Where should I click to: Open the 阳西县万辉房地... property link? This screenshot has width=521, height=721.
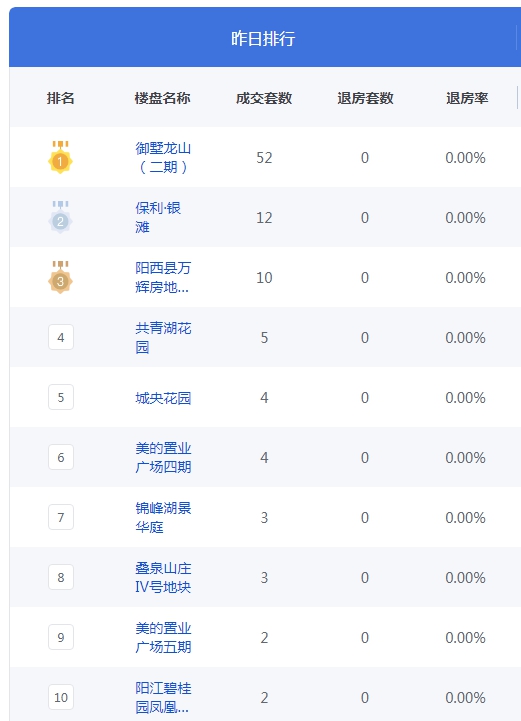pos(163,277)
